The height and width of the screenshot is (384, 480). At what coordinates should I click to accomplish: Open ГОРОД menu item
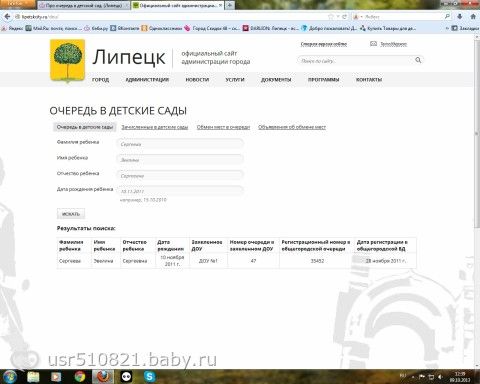[x=100, y=80]
